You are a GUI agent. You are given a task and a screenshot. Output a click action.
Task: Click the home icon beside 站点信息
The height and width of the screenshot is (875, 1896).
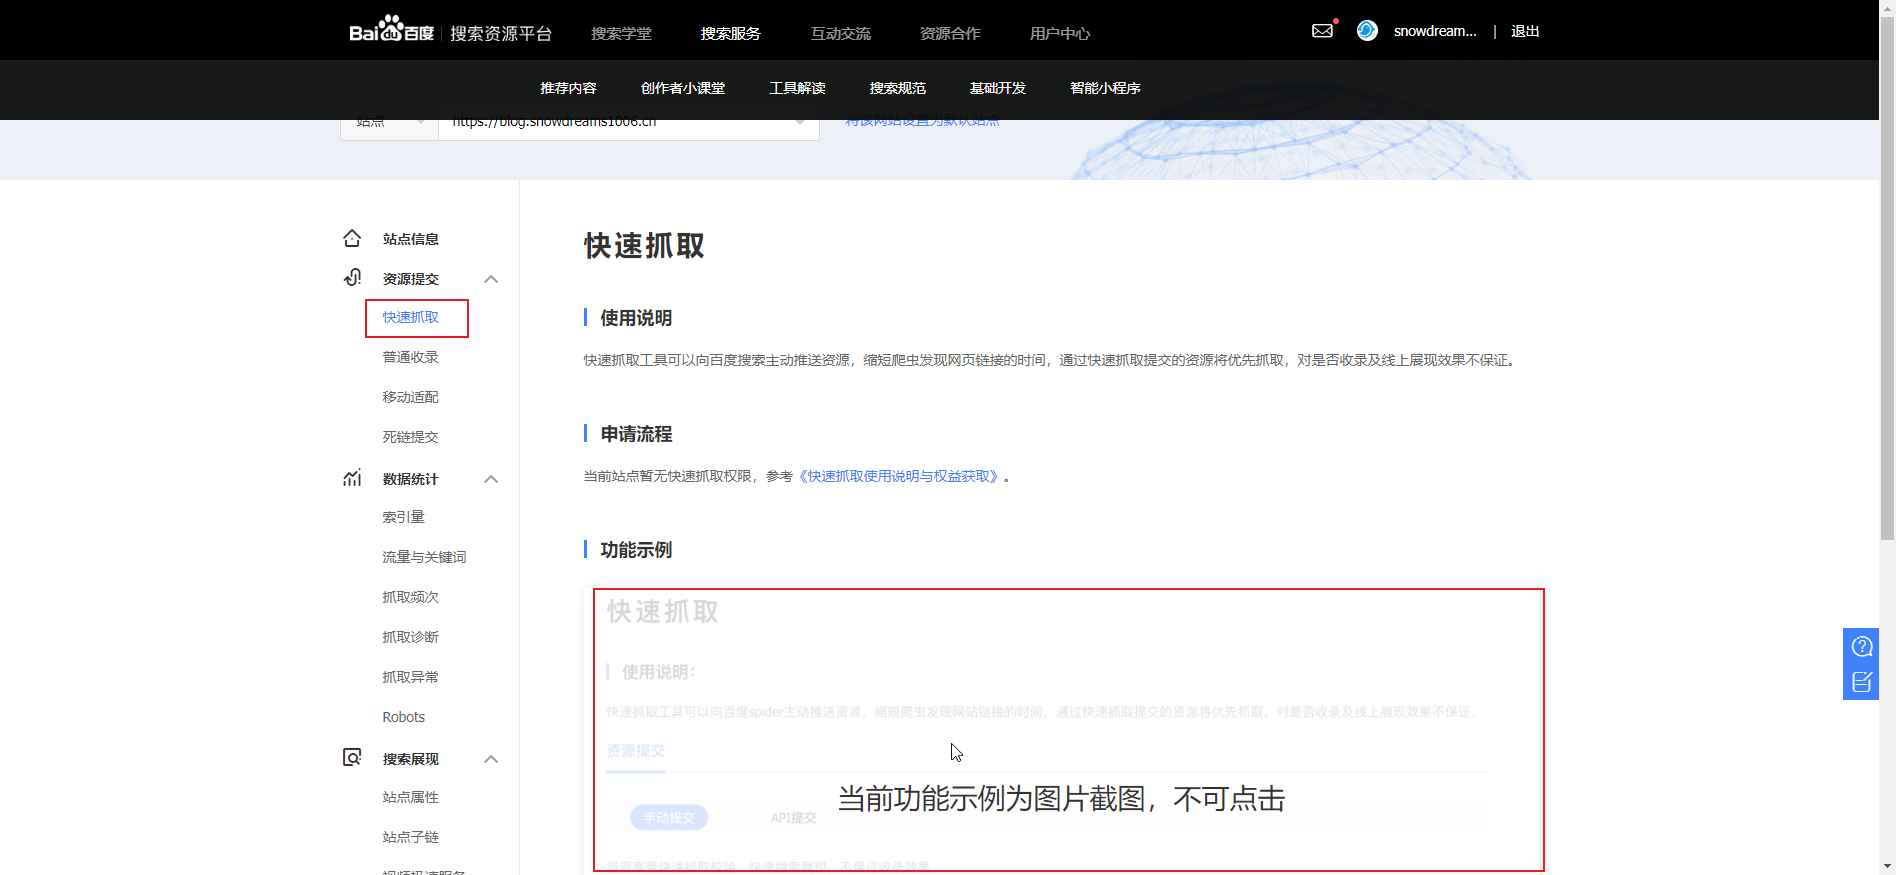coord(352,239)
